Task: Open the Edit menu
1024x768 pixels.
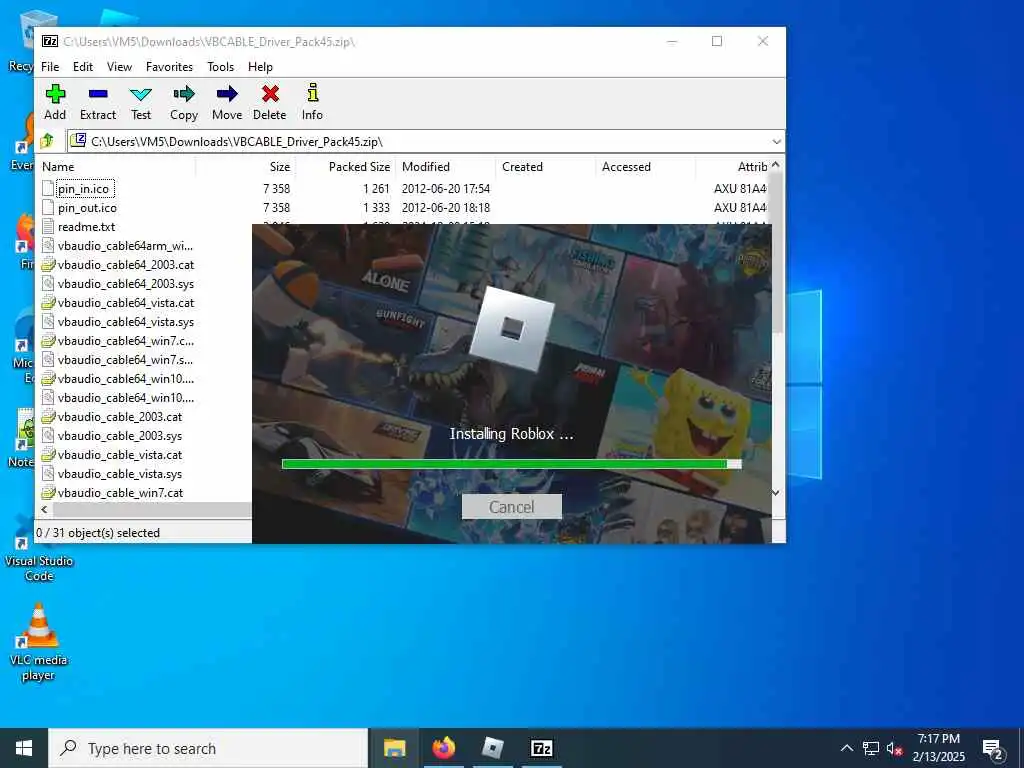Action: [x=82, y=67]
